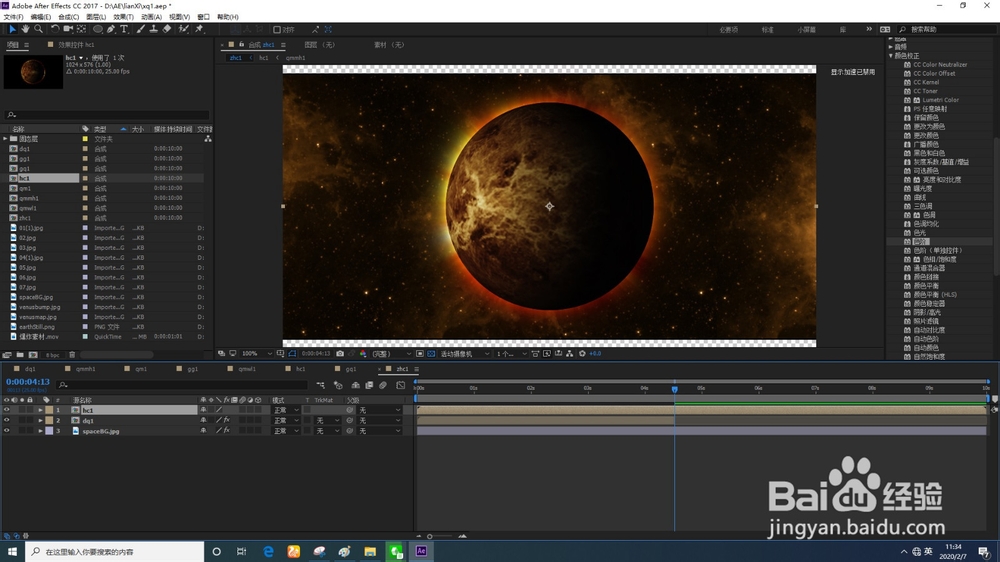This screenshot has width=1000, height=562.
Task: Open the 文件(F) menu
Action: pyautogui.click(x=13, y=17)
